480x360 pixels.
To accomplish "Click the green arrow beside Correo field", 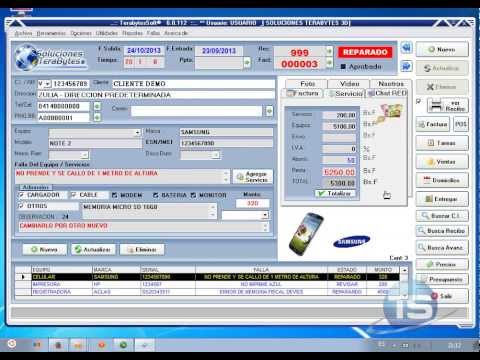I will tap(269, 111).
